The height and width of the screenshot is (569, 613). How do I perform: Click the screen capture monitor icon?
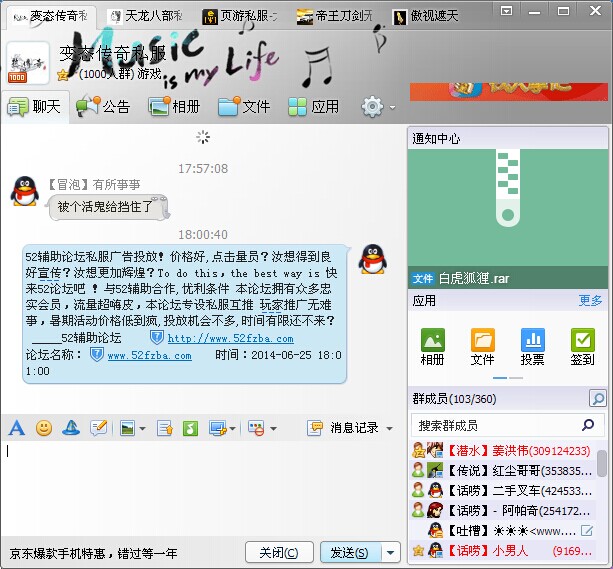click(218, 429)
